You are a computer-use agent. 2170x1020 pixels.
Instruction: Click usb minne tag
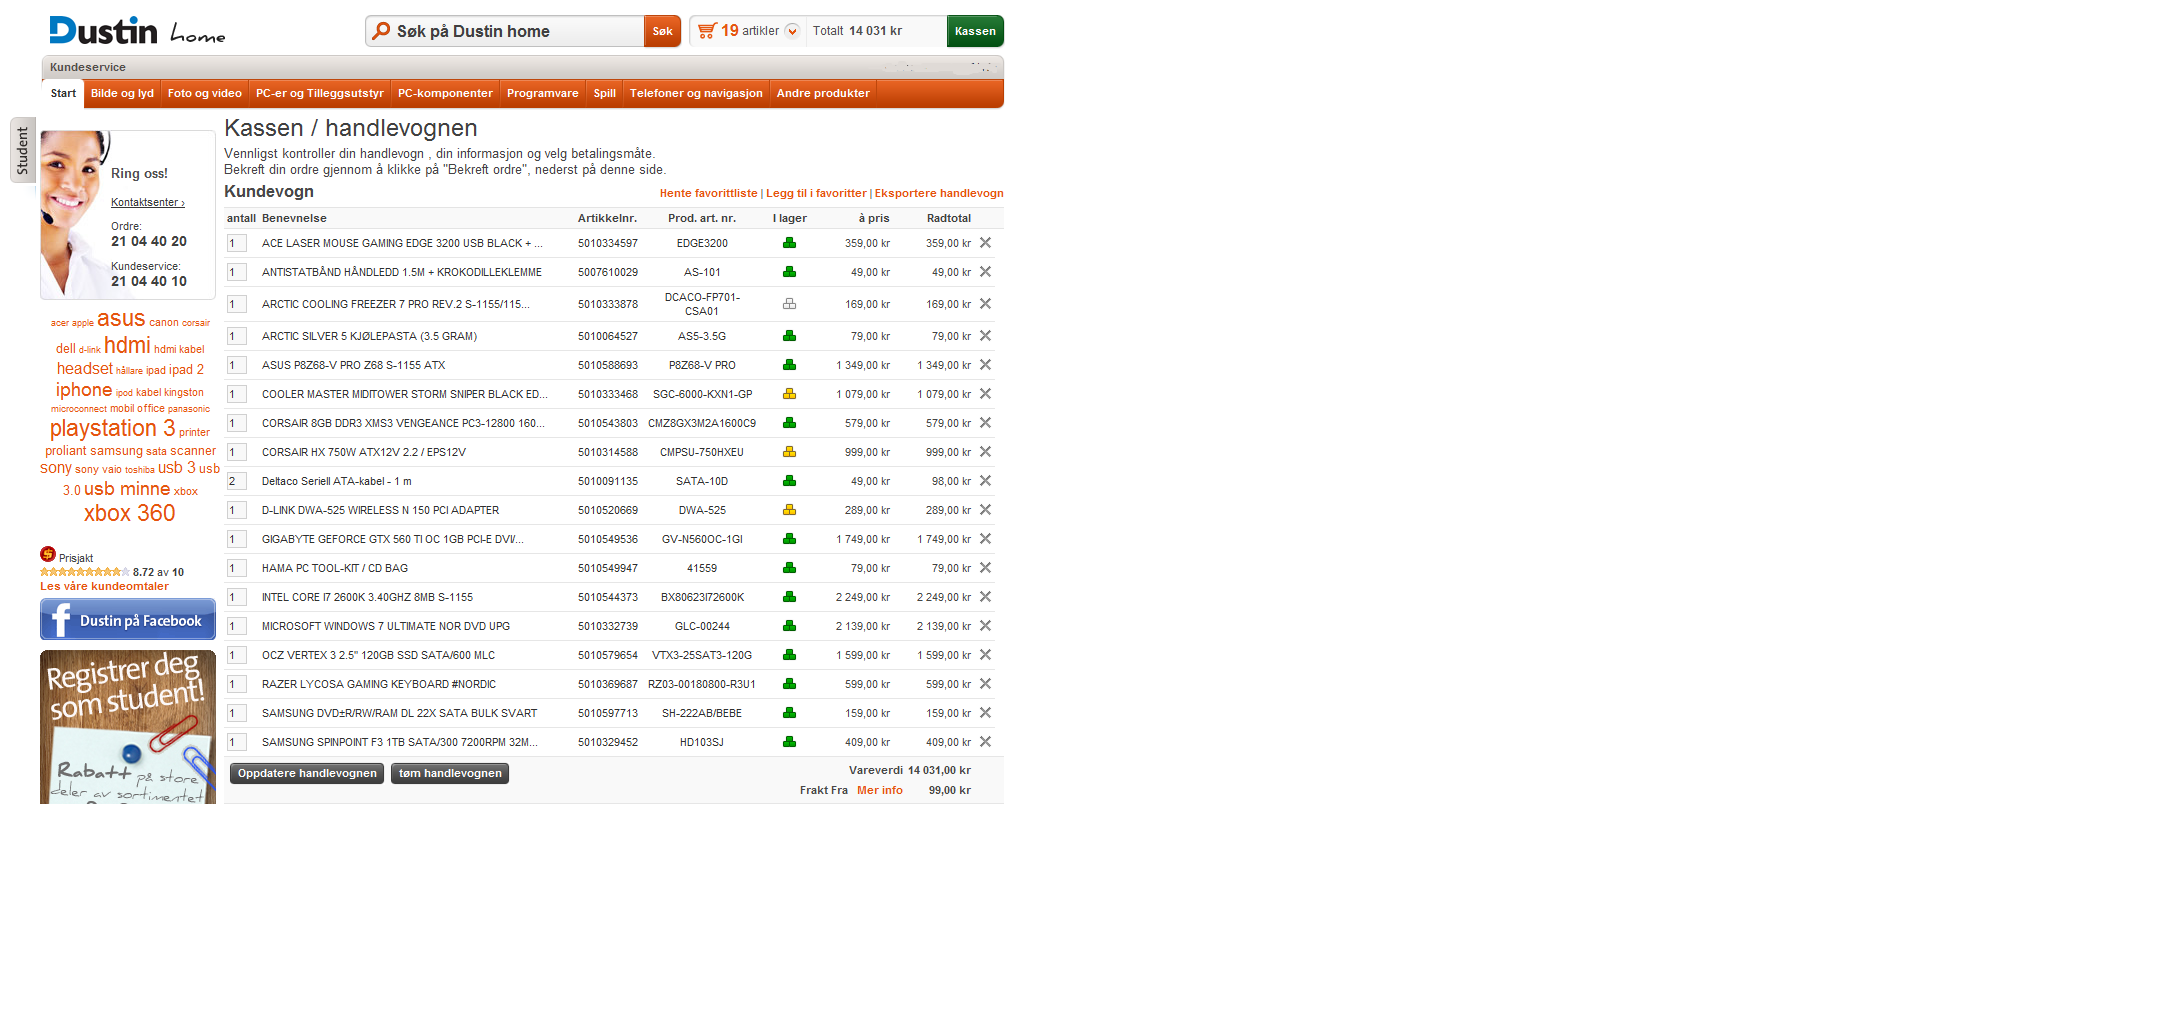[x=127, y=489]
